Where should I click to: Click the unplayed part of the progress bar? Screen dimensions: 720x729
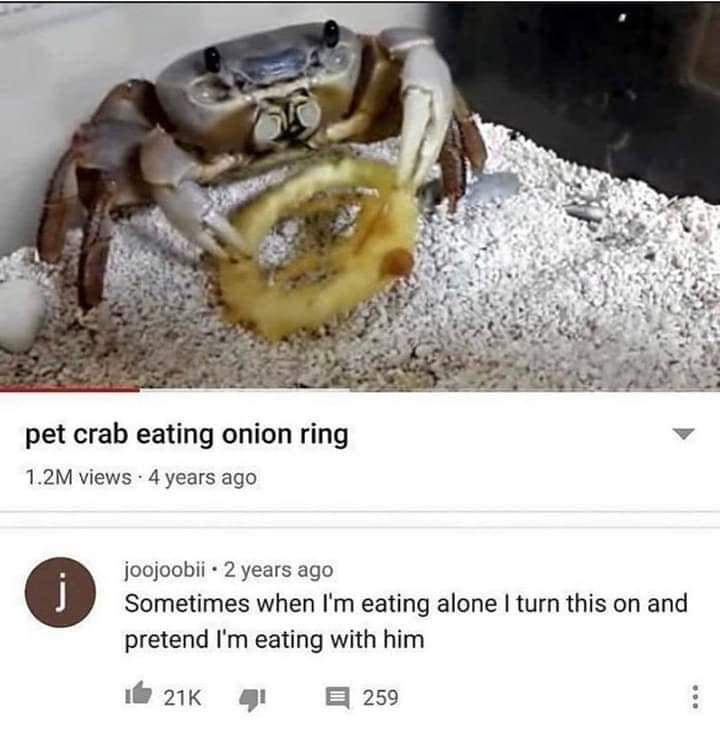point(429,390)
